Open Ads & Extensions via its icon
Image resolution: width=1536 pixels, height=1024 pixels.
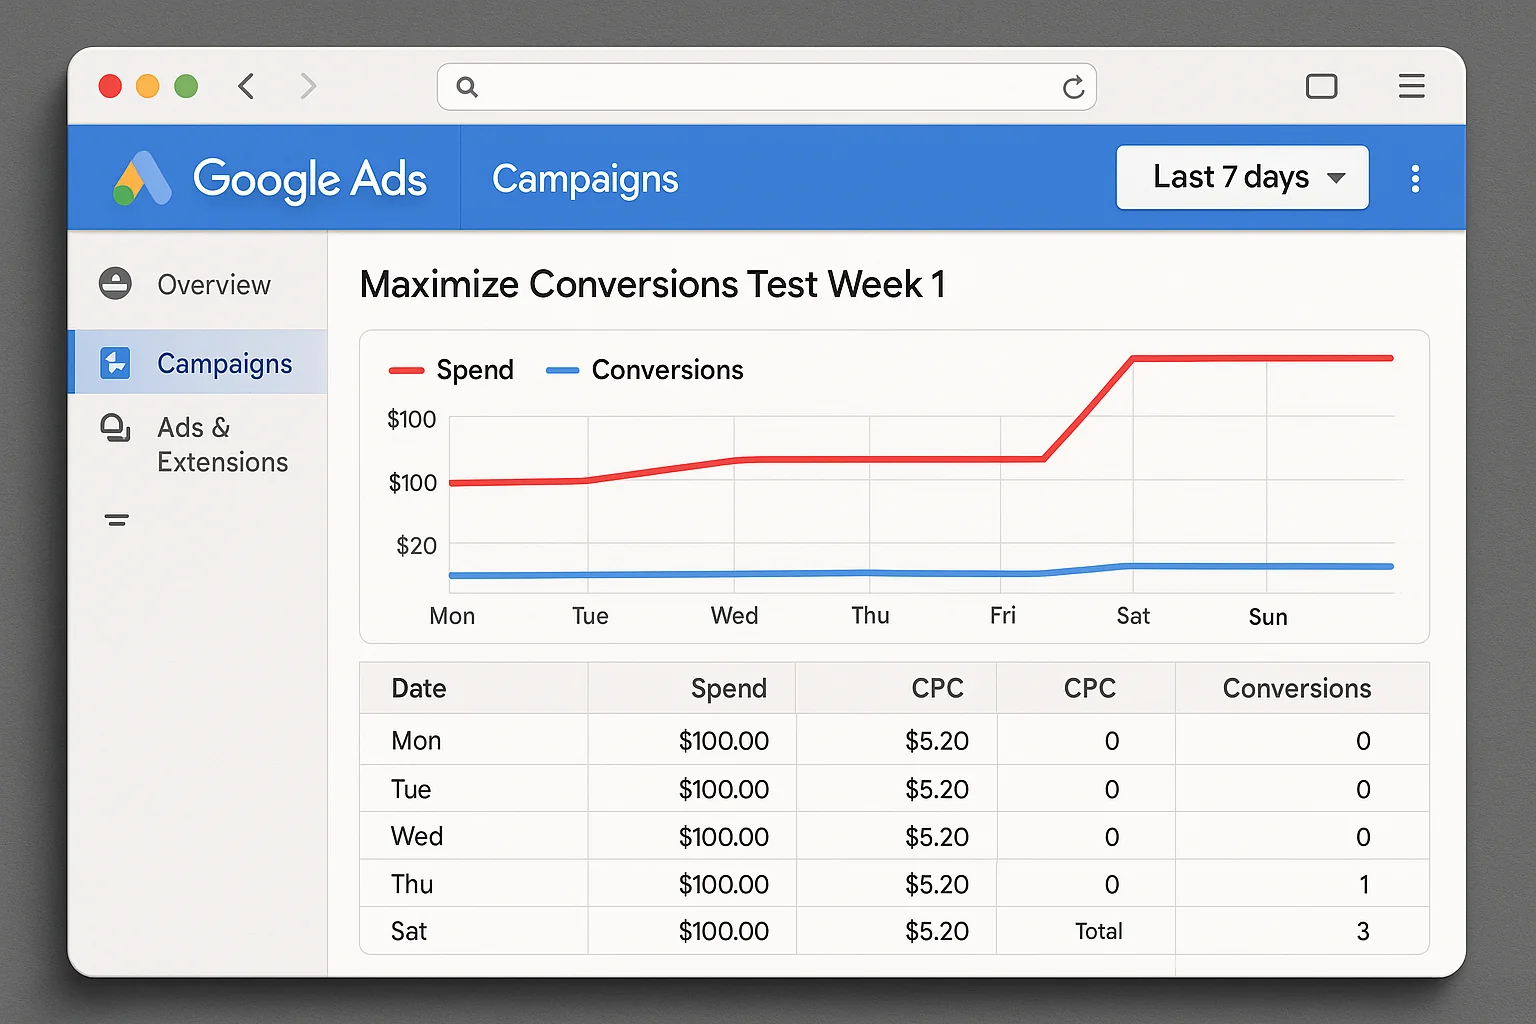(x=115, y=428)
